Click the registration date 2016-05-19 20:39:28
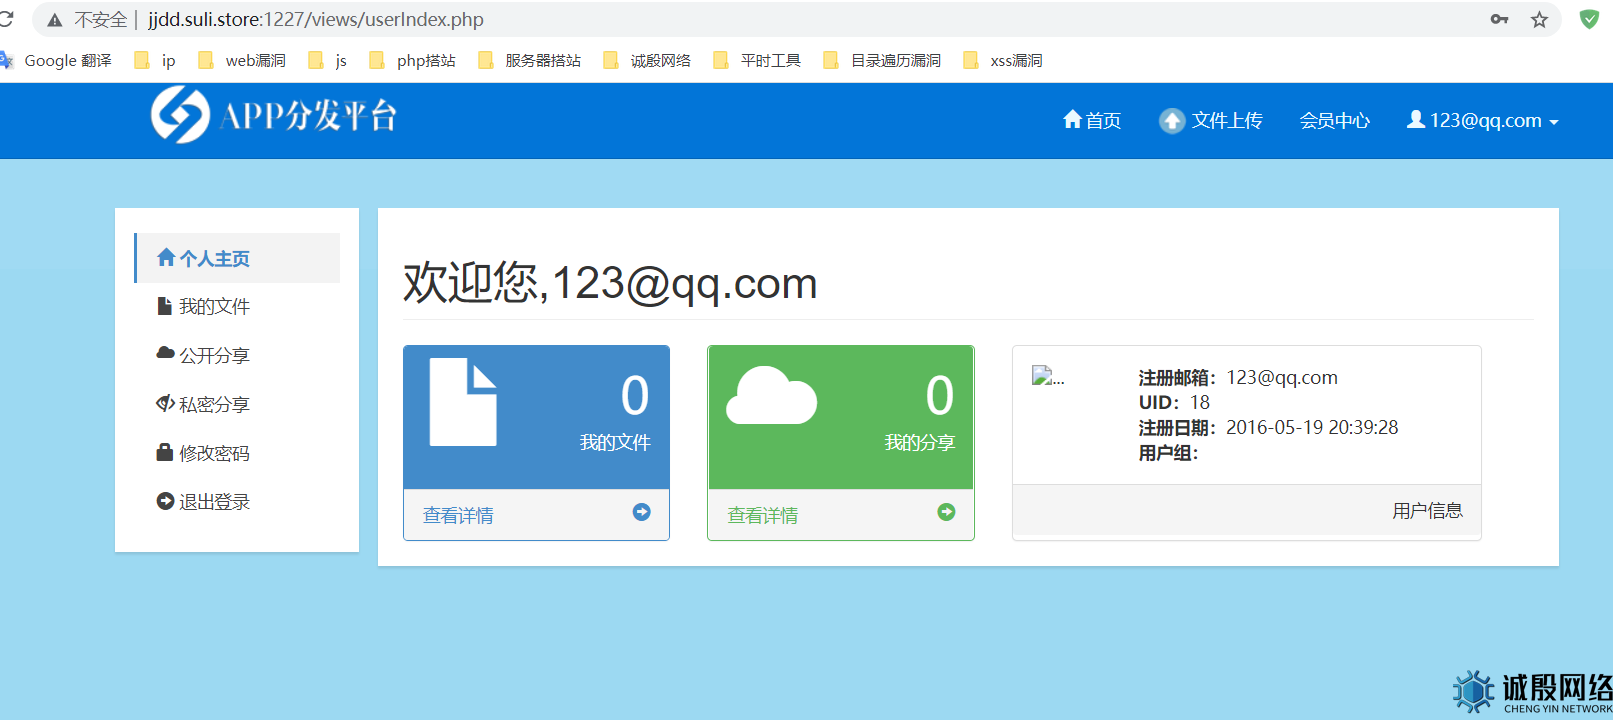This screenshot has height=720, width=1613. tap(1312, 427)
